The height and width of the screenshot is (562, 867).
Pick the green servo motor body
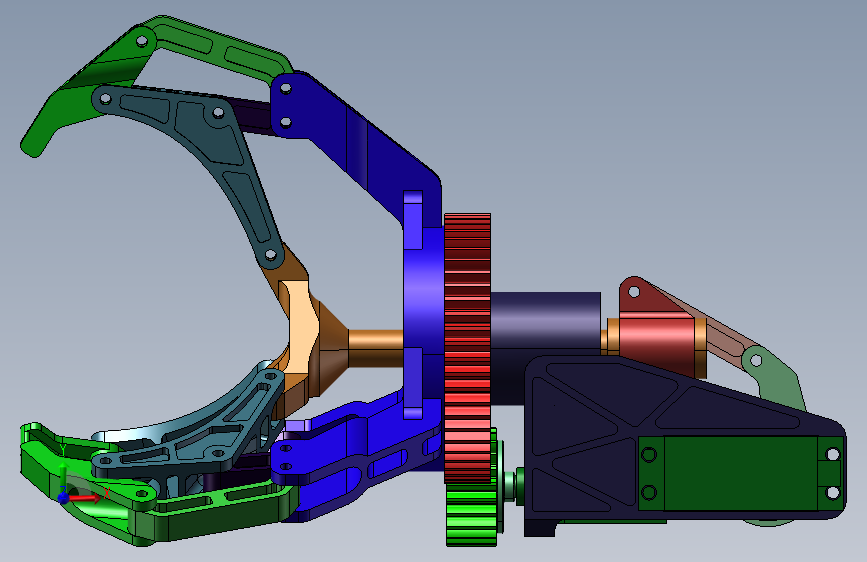741,473
